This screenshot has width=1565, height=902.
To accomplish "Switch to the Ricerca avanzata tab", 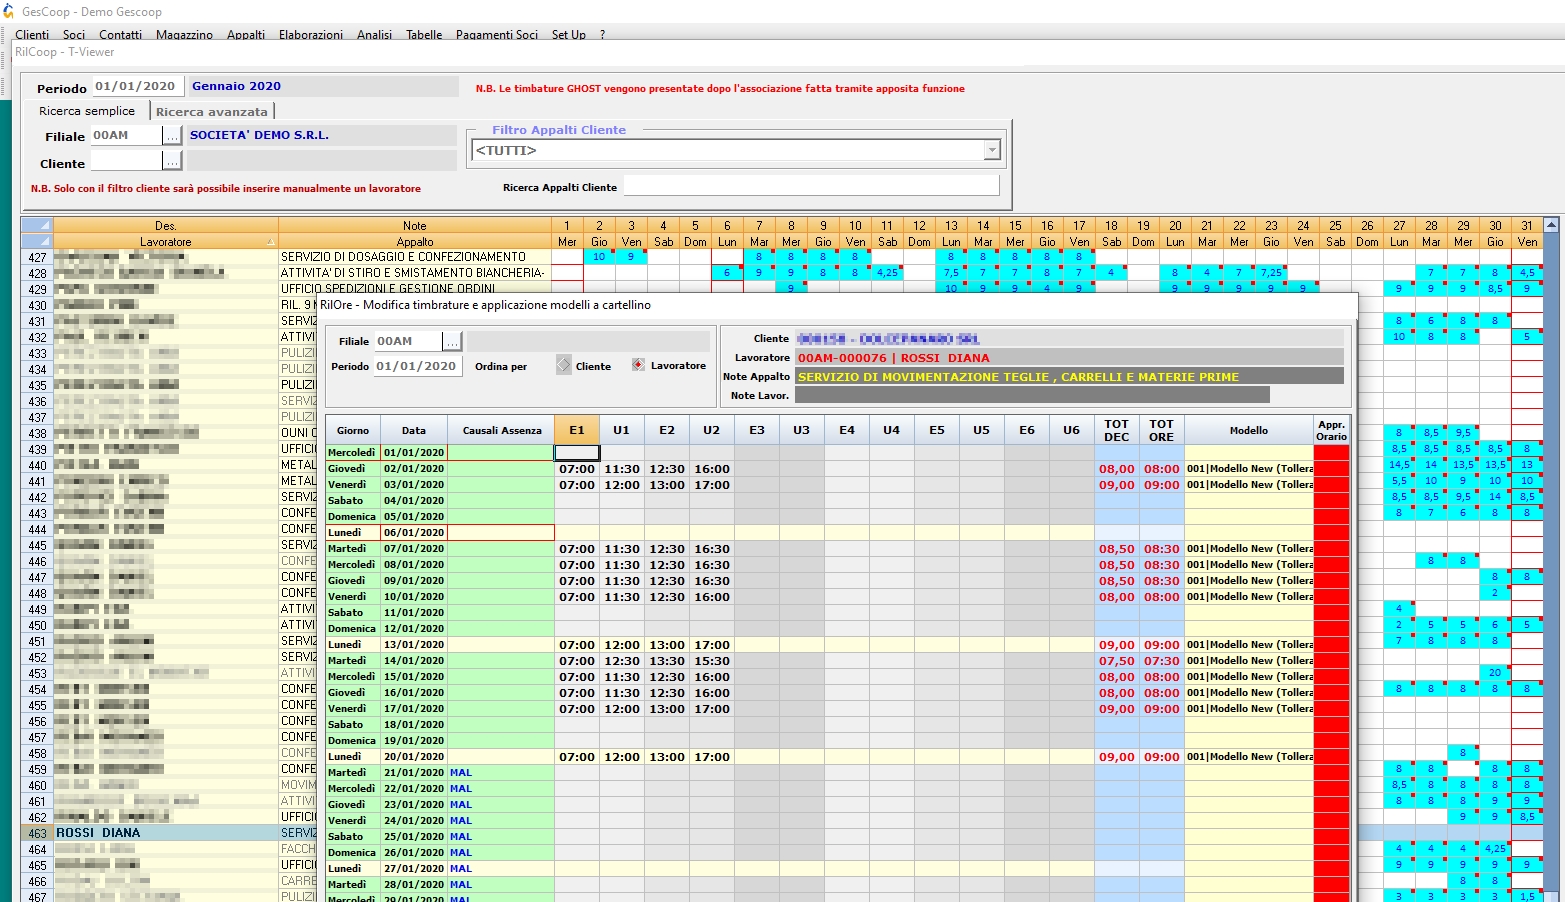I will coord(212,110).
